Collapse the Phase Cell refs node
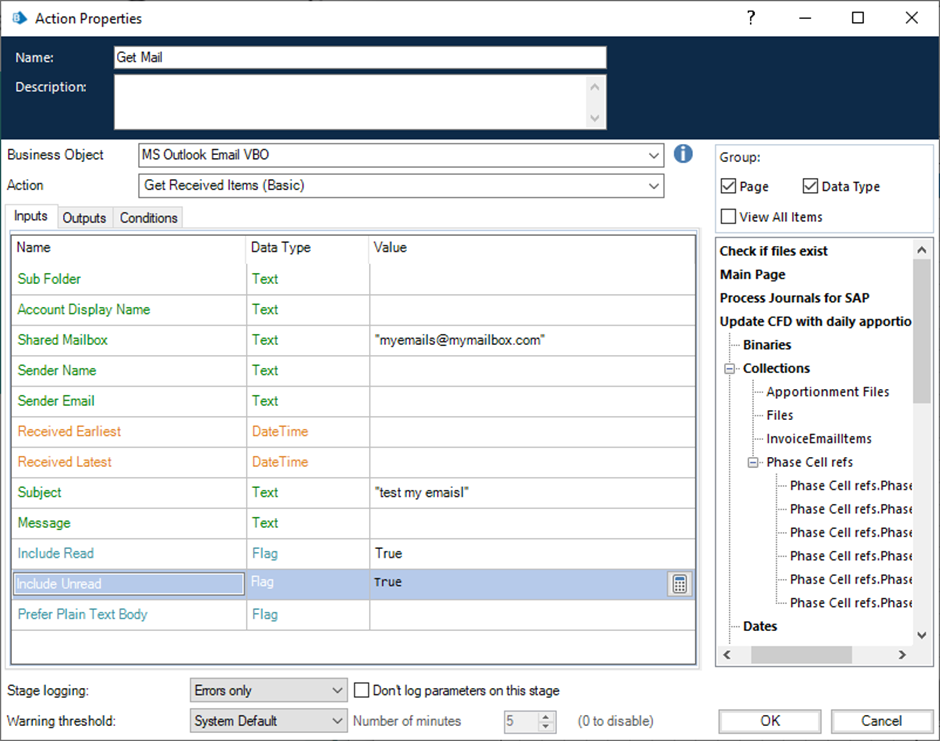Image resolution: width=940 pixels, height=741 pixels. tap(753, 462)
